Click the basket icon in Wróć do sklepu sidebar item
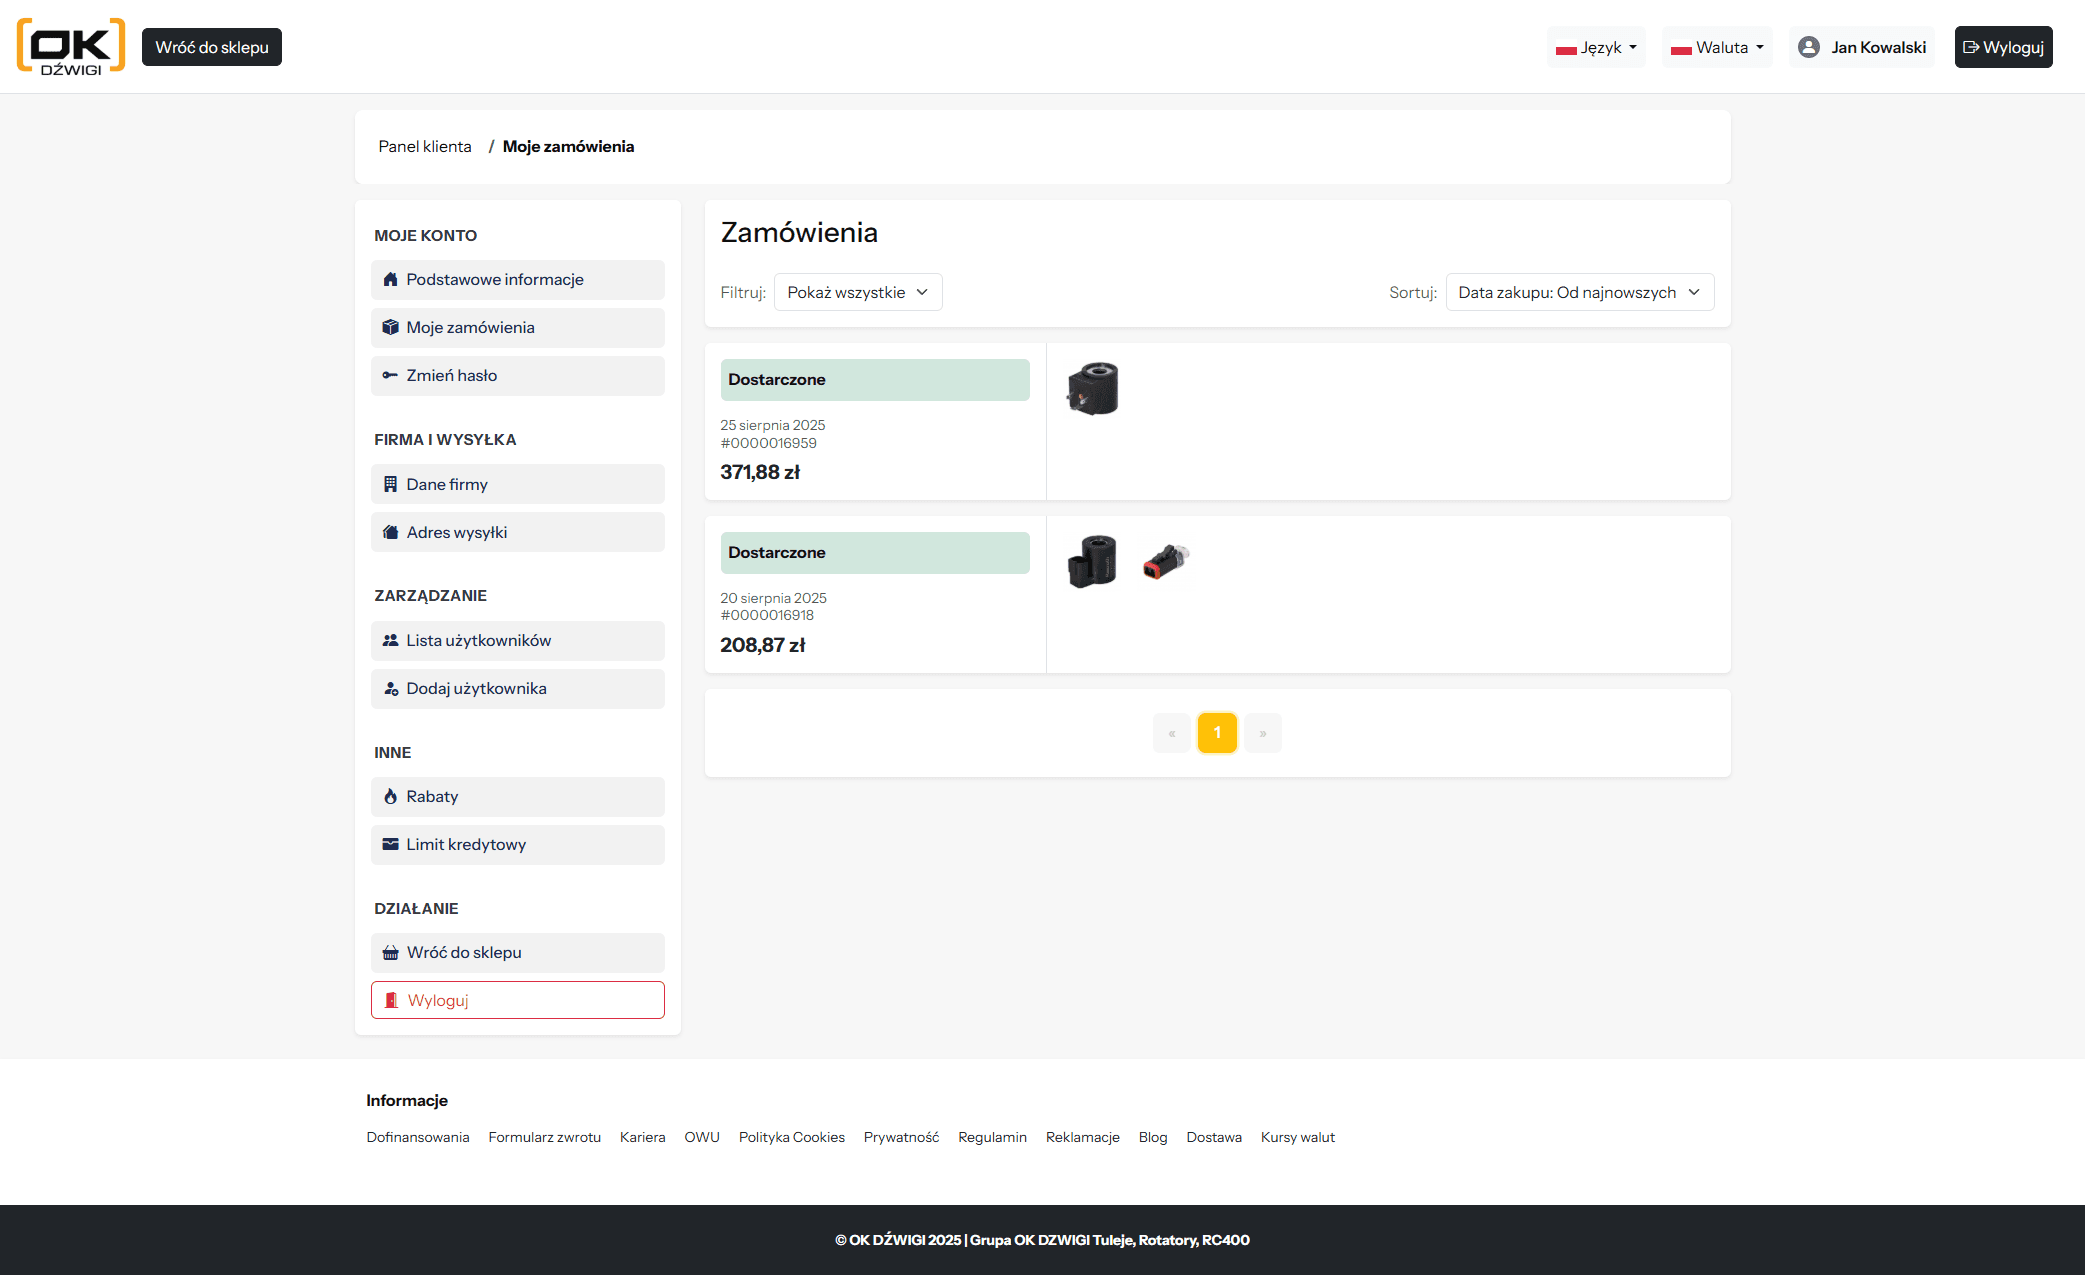Screen dimensions: 2085x1275 (x=391, y=953)
